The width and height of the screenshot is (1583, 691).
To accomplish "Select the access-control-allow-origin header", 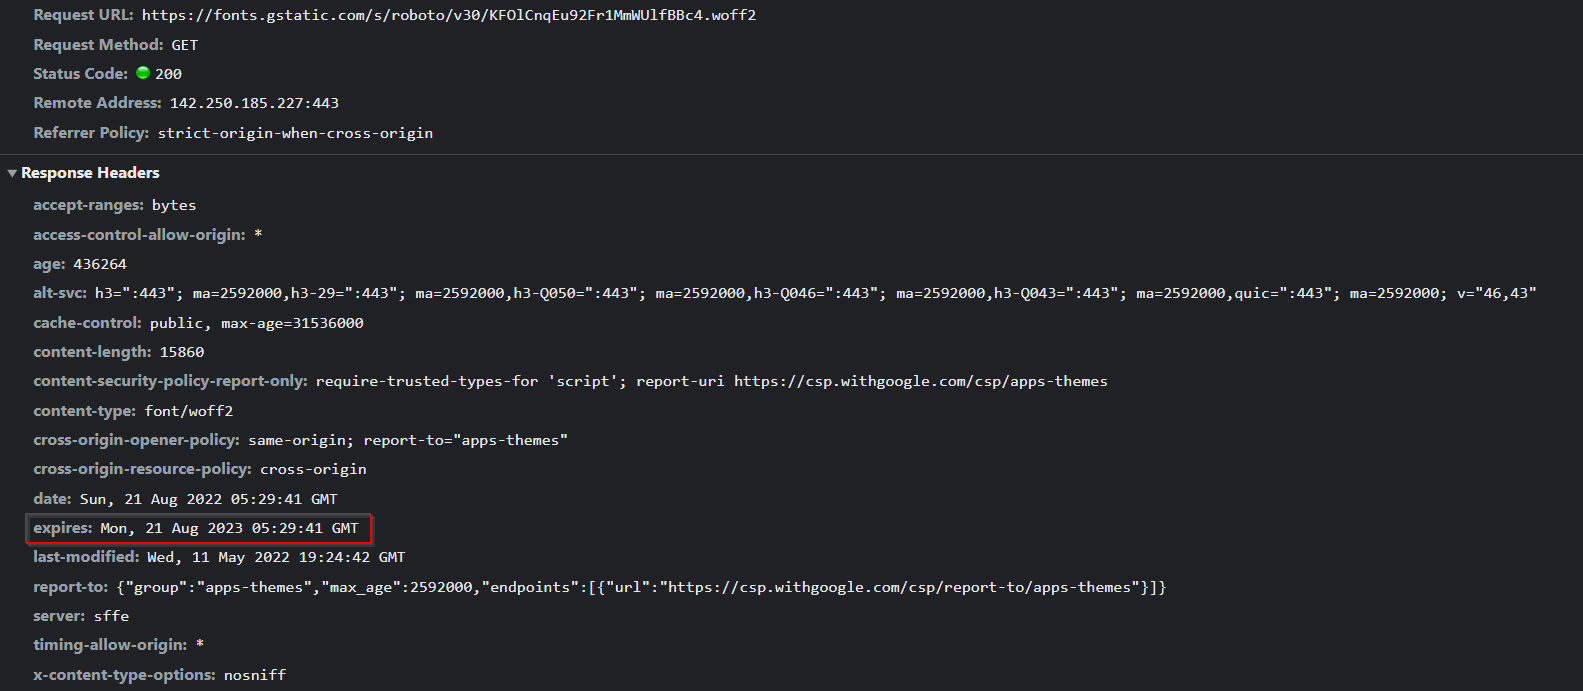I will point(139,235).
